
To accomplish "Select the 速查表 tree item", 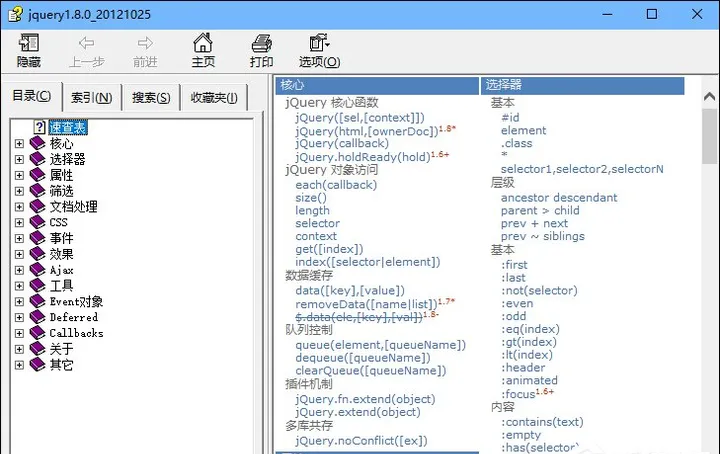I will coord(68,127).
